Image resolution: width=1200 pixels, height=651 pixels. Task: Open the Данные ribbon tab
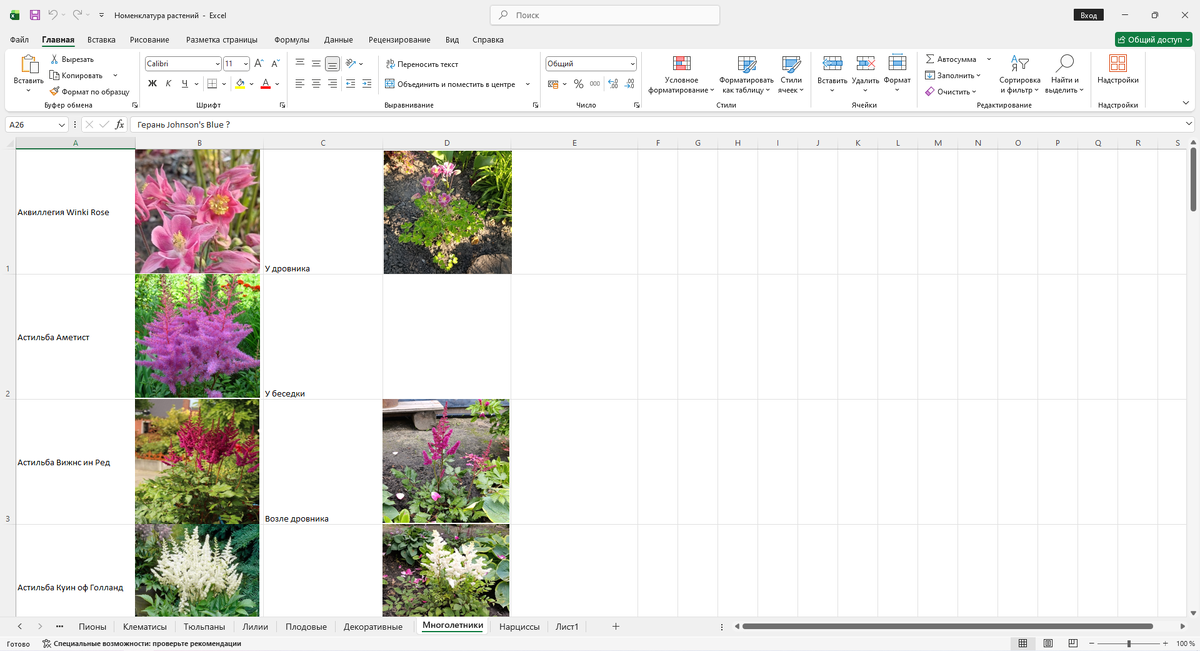pos(339,40)
